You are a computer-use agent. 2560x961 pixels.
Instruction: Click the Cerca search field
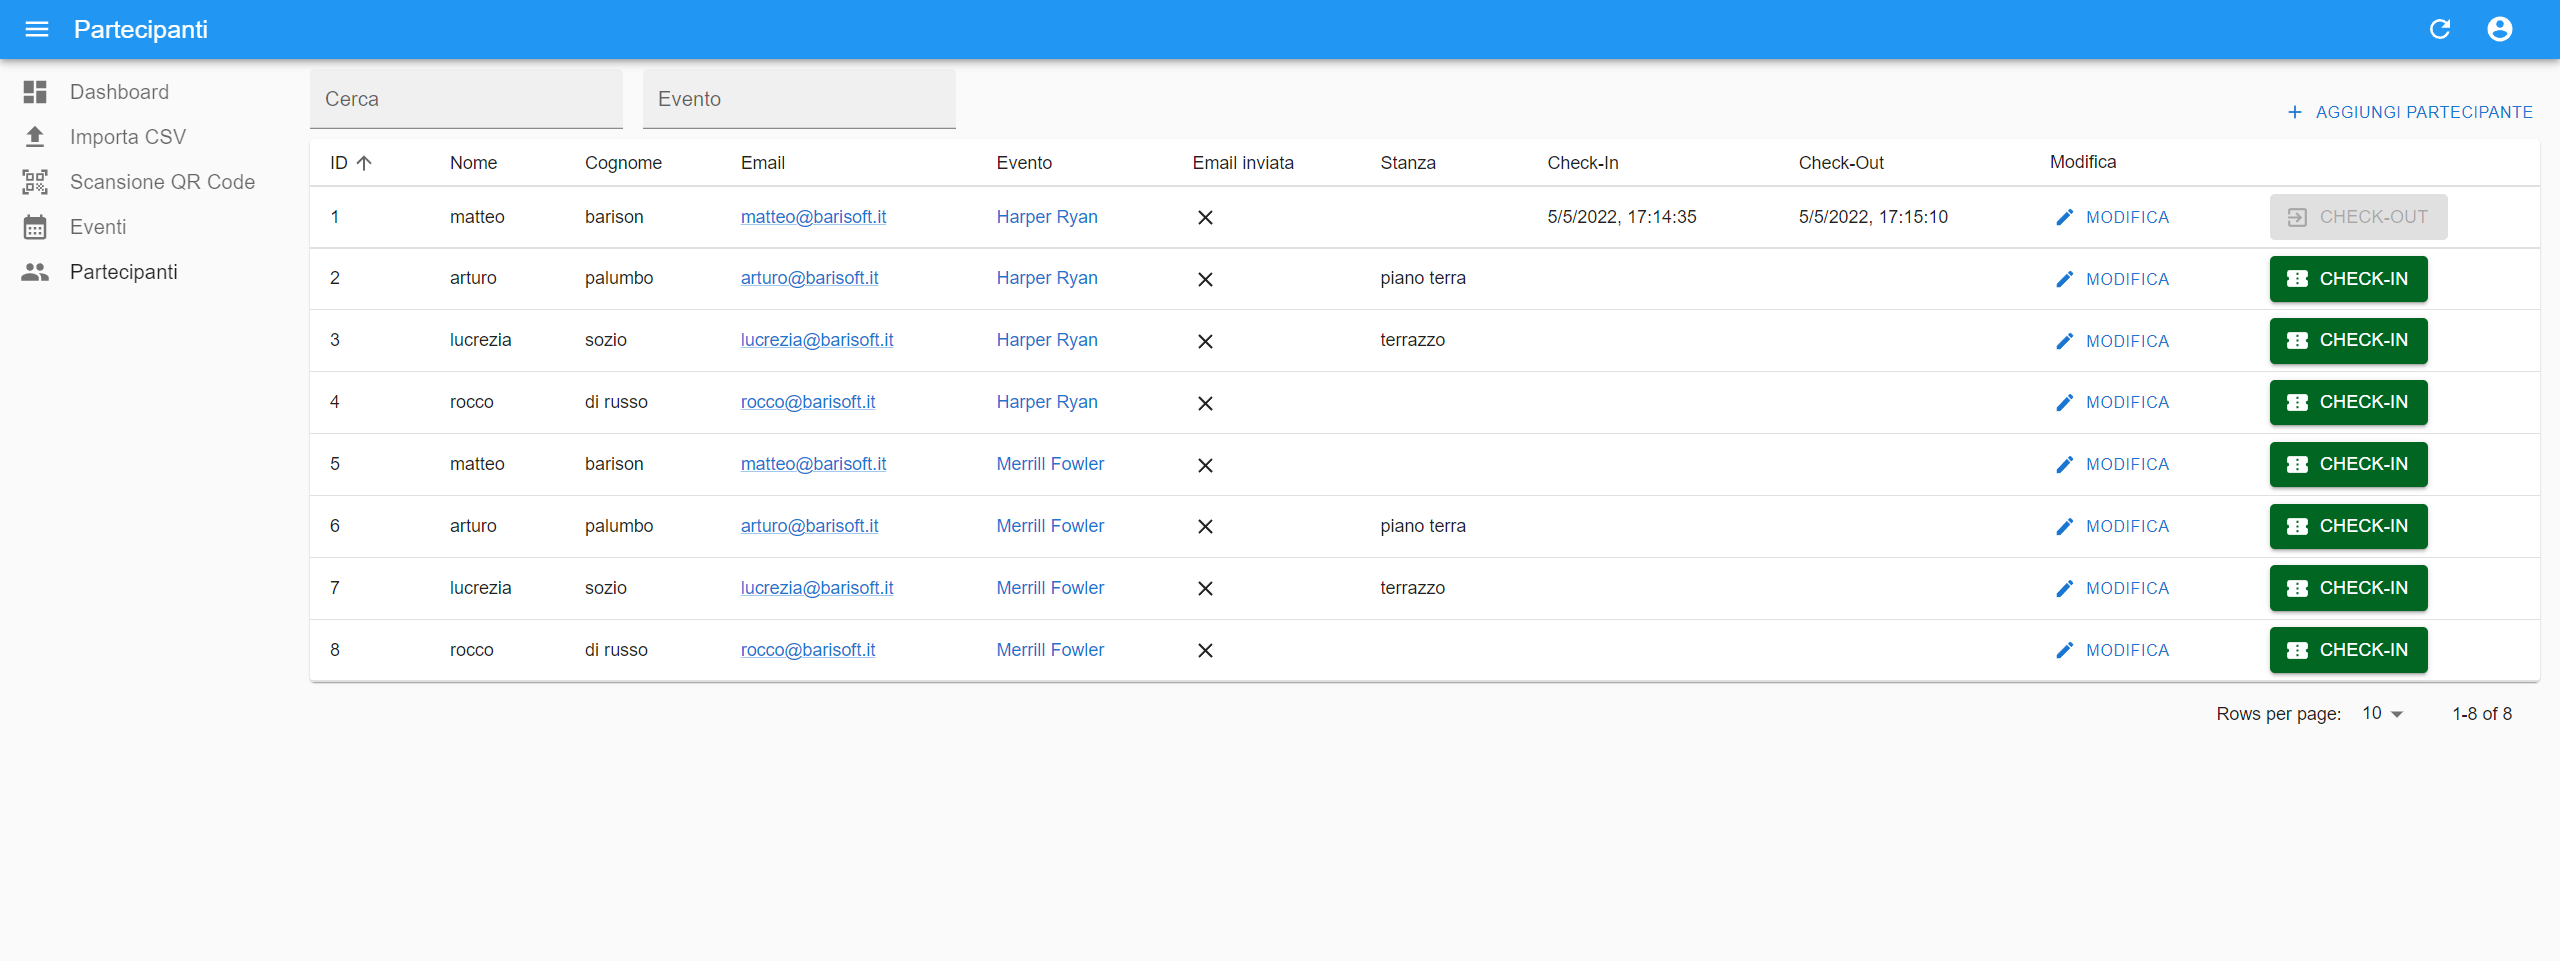tap(466, 99)
